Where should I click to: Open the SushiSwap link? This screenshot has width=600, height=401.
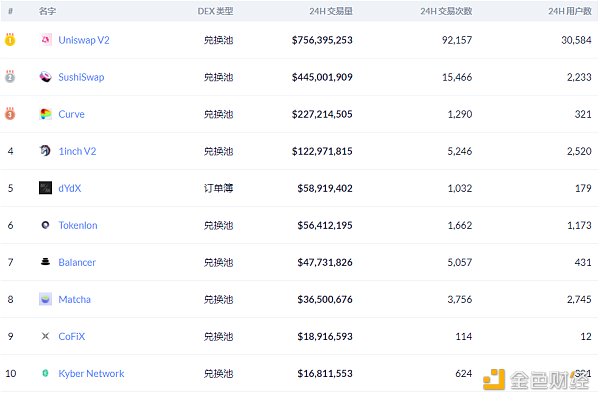81,77
